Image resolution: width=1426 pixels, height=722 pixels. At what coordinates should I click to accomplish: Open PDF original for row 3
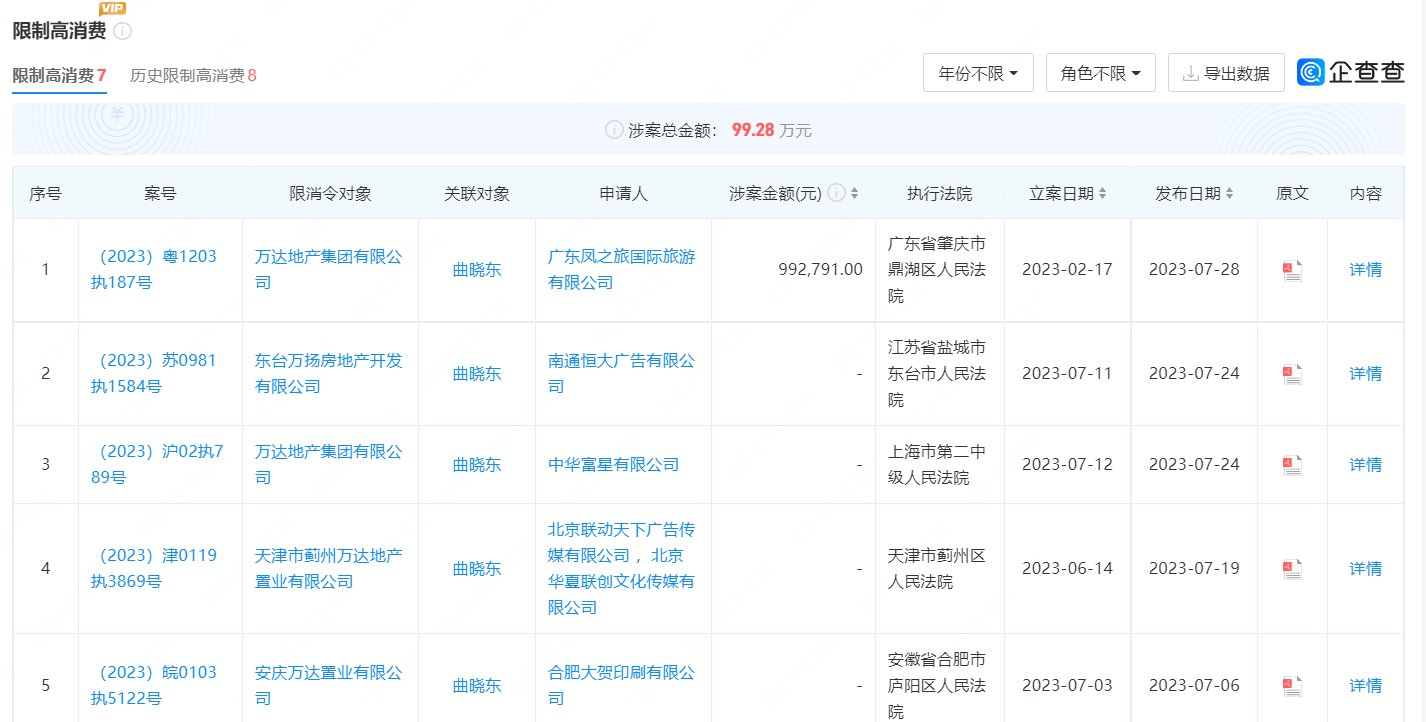[x=1292, y=465]
